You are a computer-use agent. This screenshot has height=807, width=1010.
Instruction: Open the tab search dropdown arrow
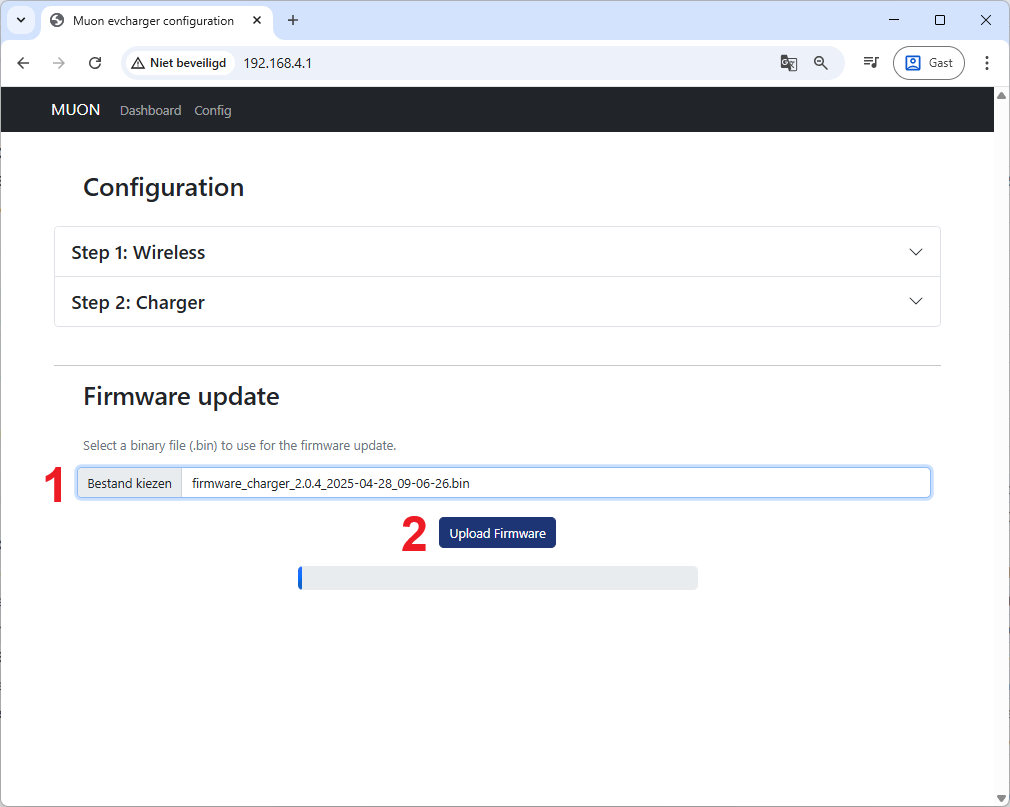(20, 20)
